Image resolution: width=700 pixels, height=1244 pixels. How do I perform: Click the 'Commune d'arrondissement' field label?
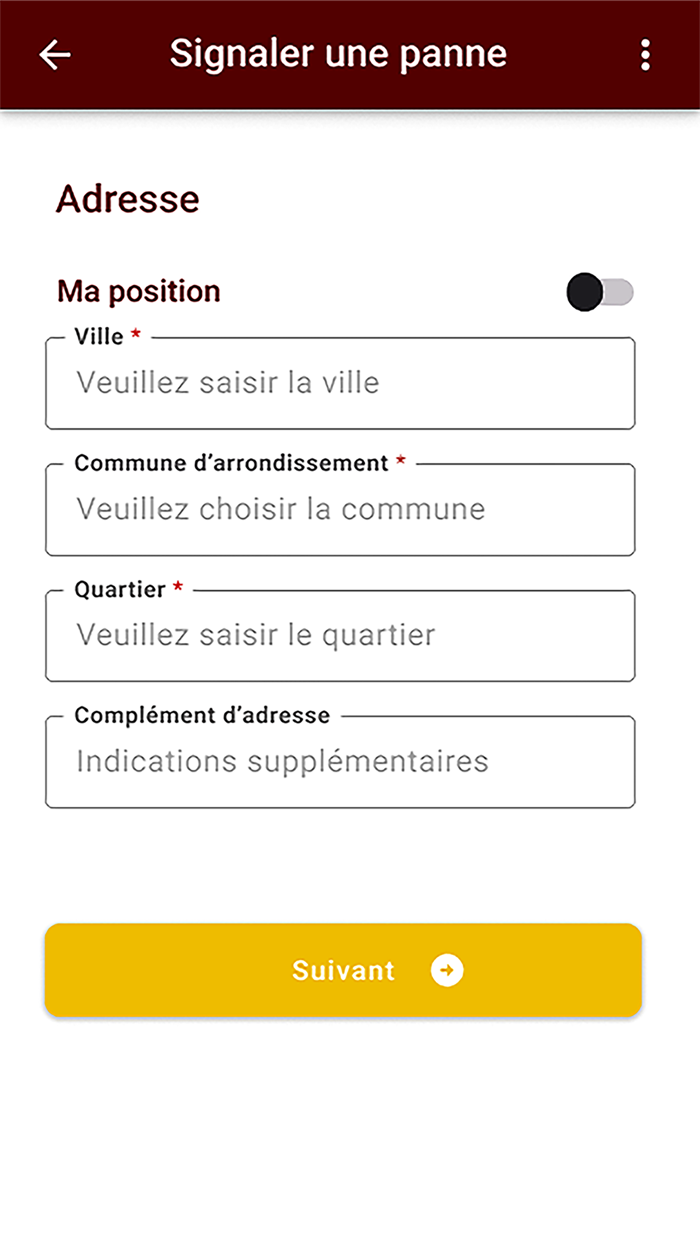(x=231, y=463)
